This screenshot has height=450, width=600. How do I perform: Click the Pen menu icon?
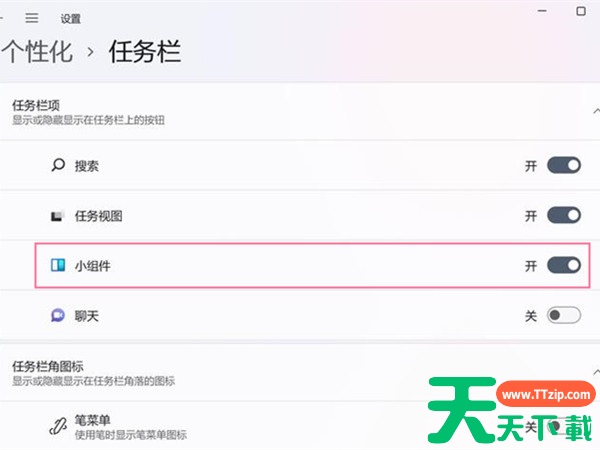point(58,426)
